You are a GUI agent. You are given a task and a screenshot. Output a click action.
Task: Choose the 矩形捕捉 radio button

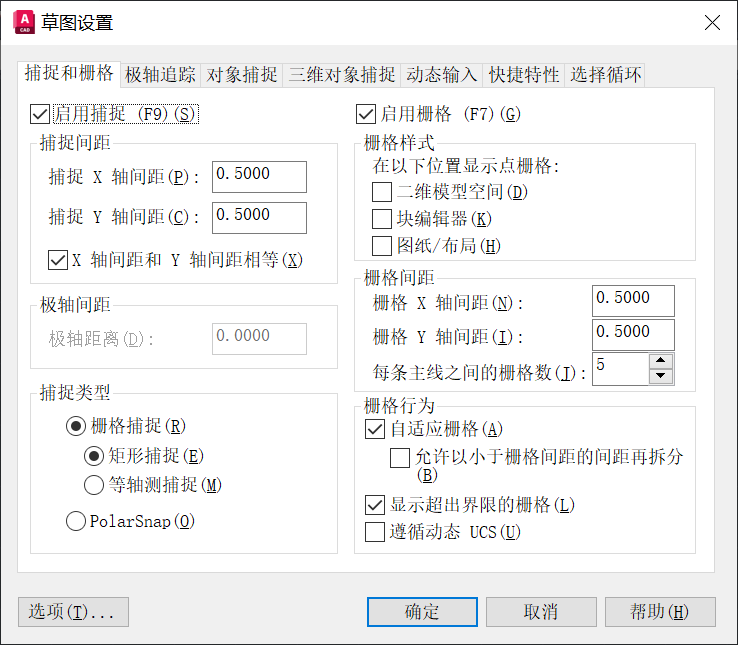[x=94, y=456]
